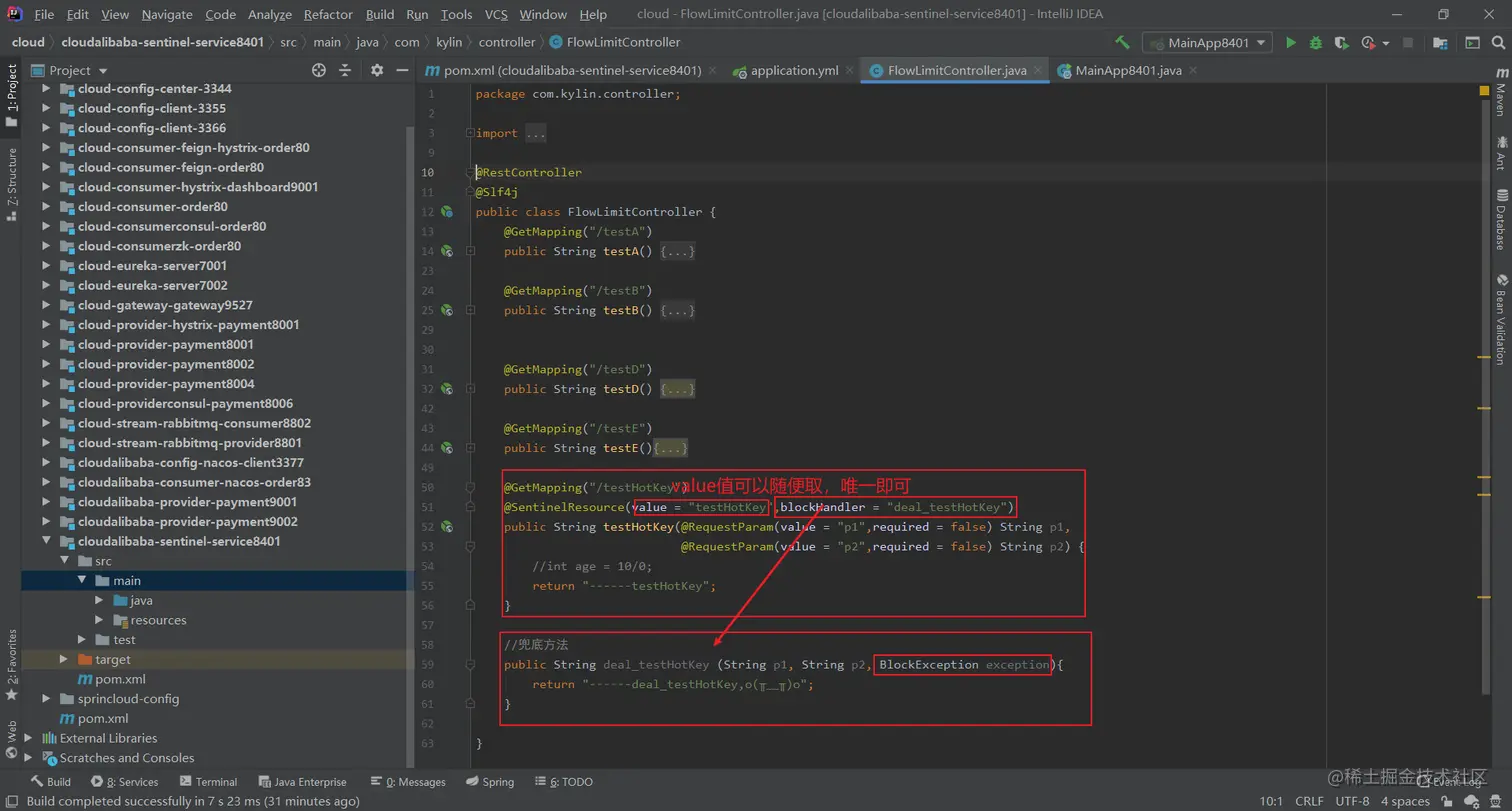Click the gutter icon beside testHotKey line 52
The width and height of the screenshot is (1512, 811).
pyautogui.click(x=447, y=527)
